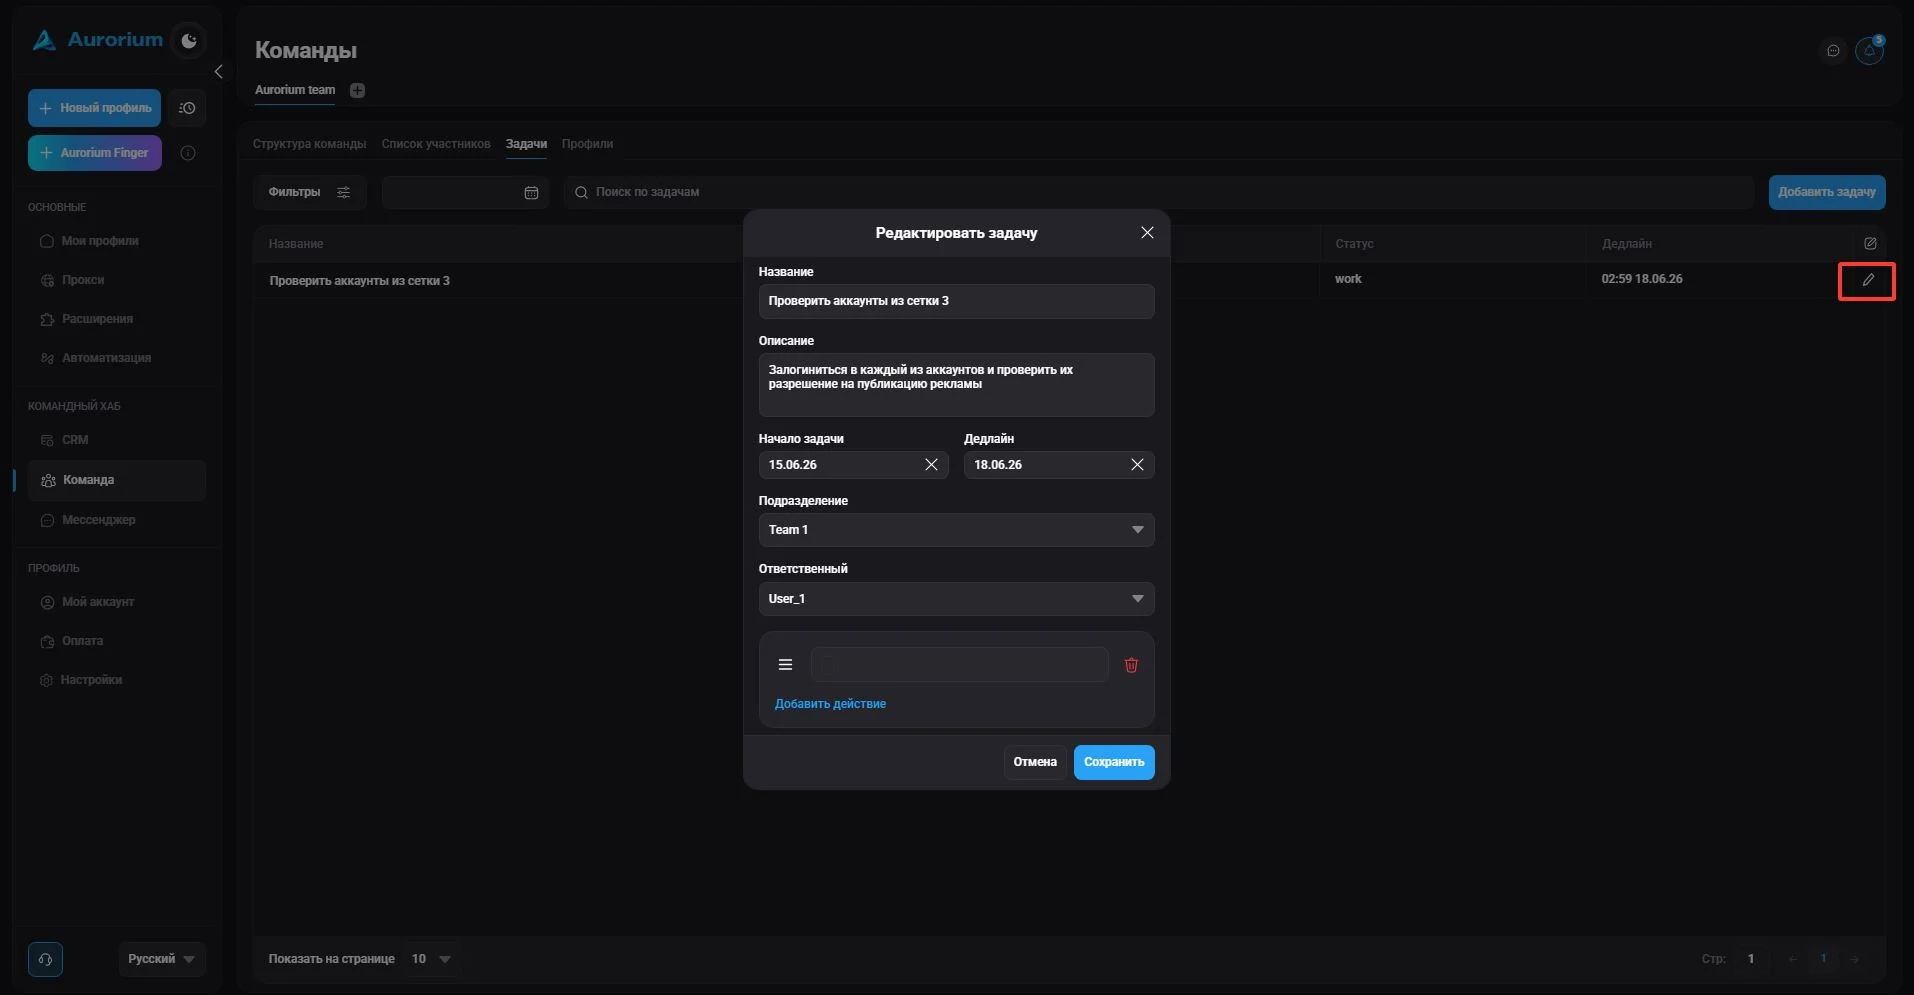Screen dimensions: 1914x995
Task: Clear the Начало задачи date 15.06.26
Action: pyautogui.click(x=931, y=465)
